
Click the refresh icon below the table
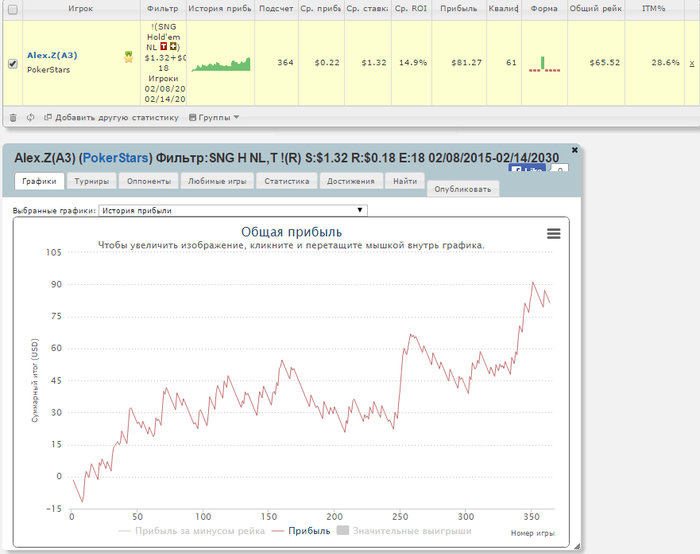[30, 117]
